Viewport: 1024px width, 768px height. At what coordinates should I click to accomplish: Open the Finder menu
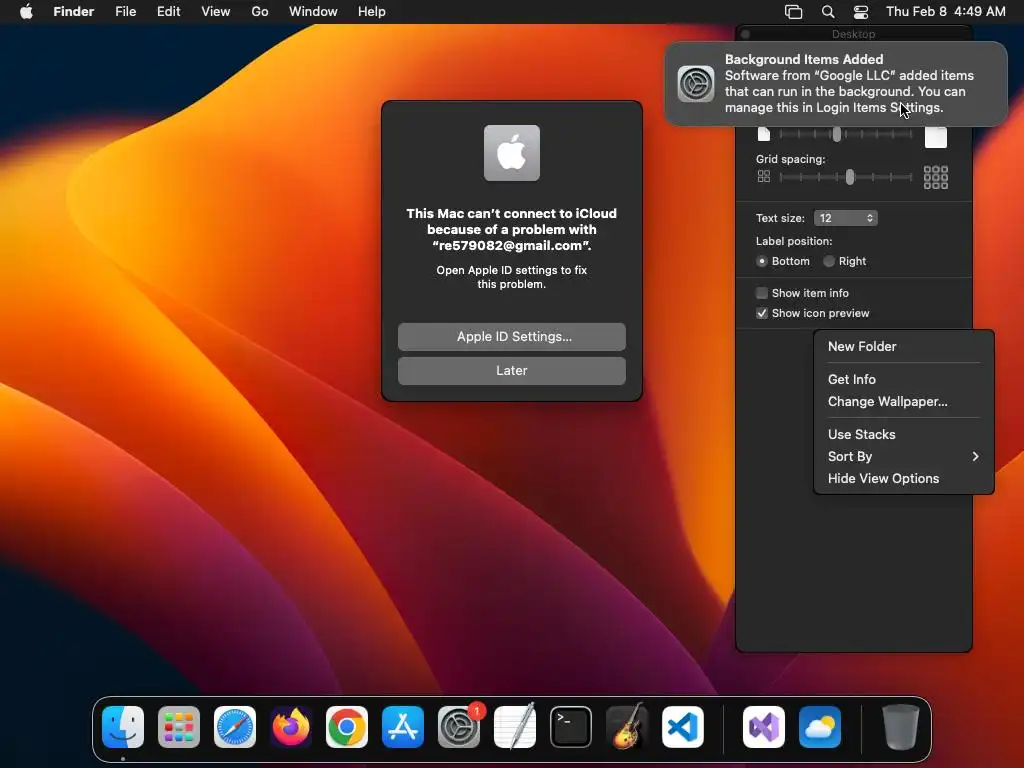coord(74,12)
